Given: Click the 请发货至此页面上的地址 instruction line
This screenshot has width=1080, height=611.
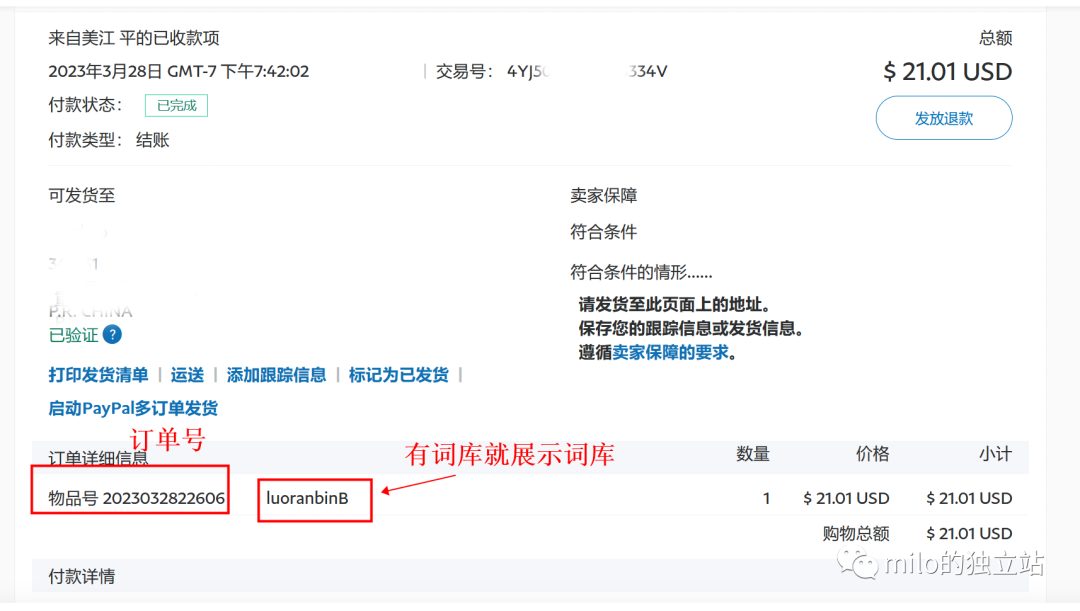Looking at the screenshot, I should click(x=674, y=304).
